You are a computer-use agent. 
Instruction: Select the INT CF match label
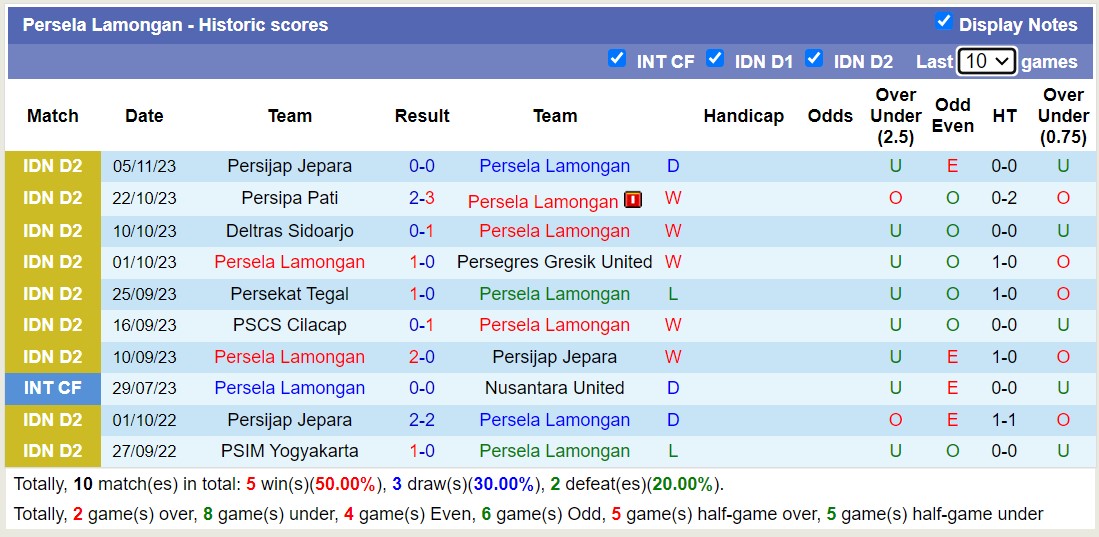[x=53, y=388]
